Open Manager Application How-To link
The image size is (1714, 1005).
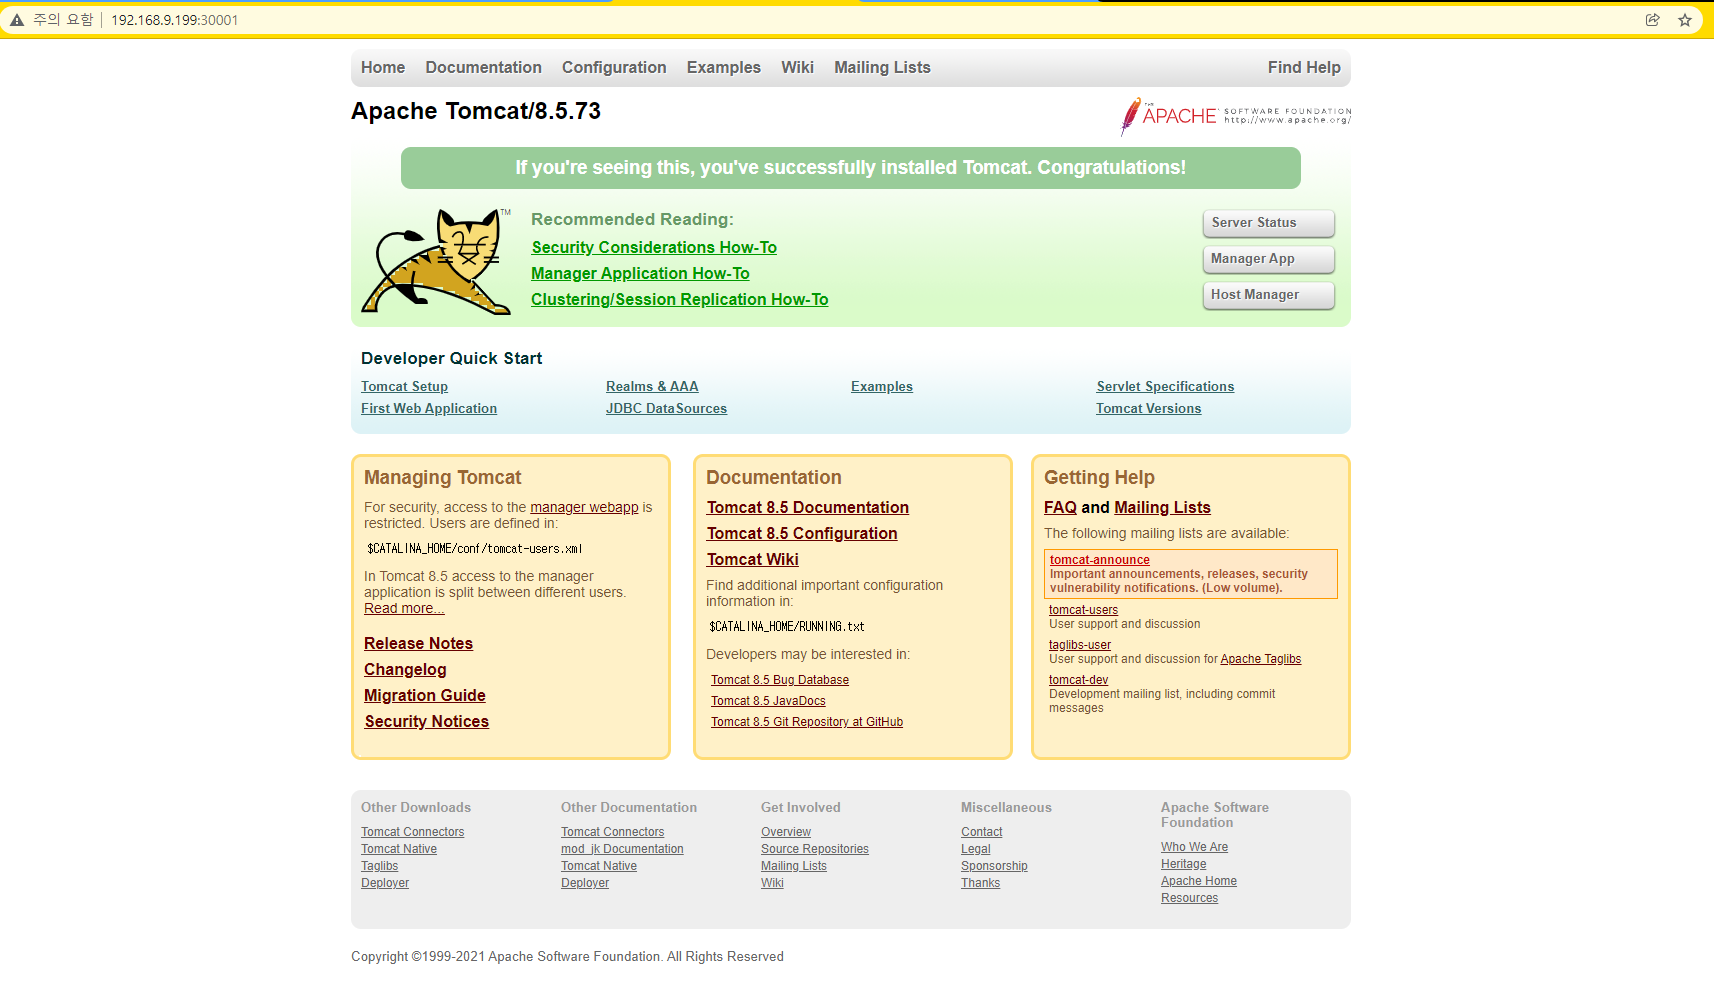point(640,274)
